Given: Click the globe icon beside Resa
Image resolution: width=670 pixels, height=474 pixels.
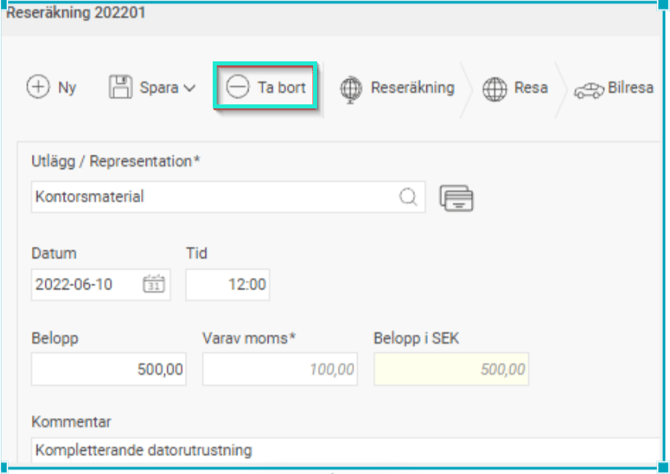Looking at the screenshot, I should point(494,88).
